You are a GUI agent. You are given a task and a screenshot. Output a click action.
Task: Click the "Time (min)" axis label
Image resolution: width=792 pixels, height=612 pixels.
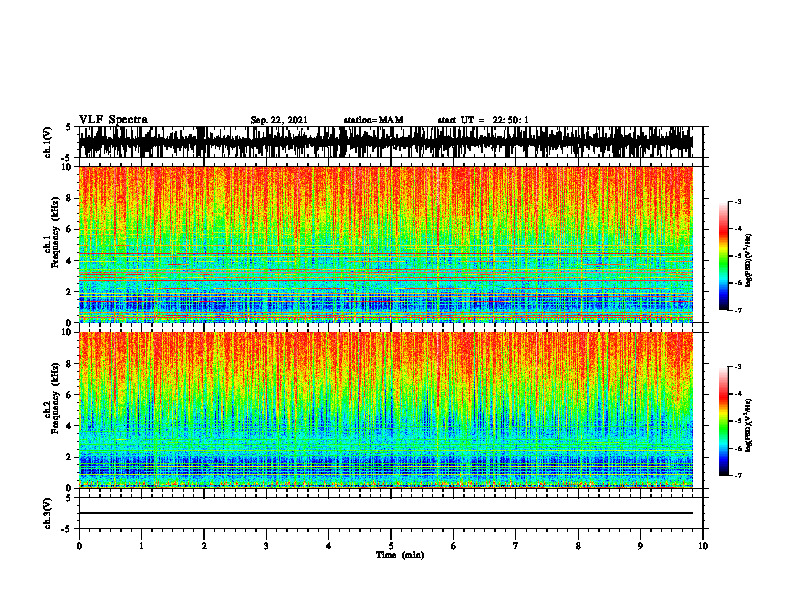coord(400,555)
